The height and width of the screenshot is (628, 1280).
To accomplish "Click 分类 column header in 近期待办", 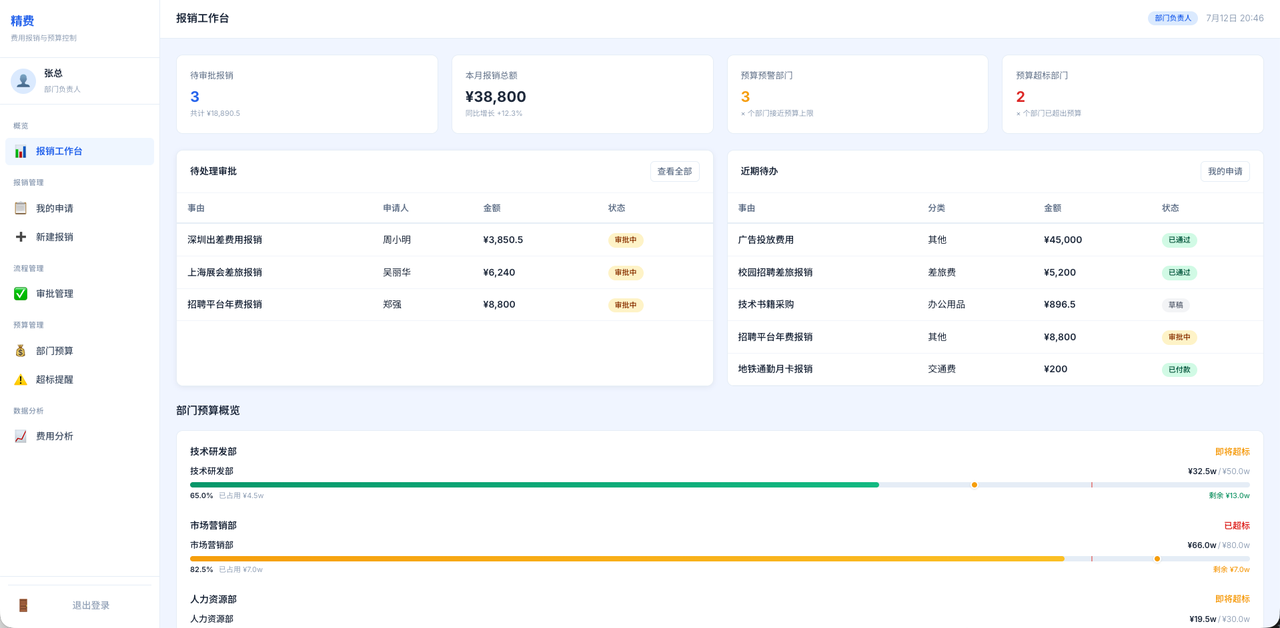I will point(937,208).
